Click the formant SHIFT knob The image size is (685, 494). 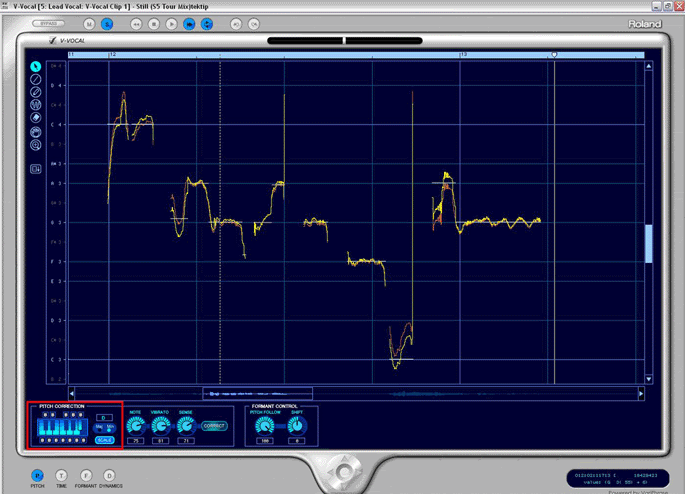tap(297, 425)
